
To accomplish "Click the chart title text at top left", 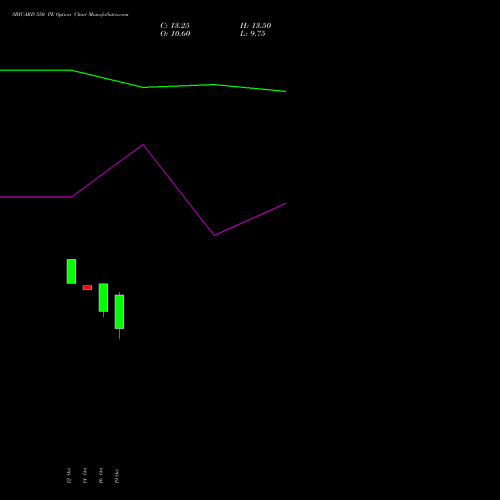I will (70, 14).
